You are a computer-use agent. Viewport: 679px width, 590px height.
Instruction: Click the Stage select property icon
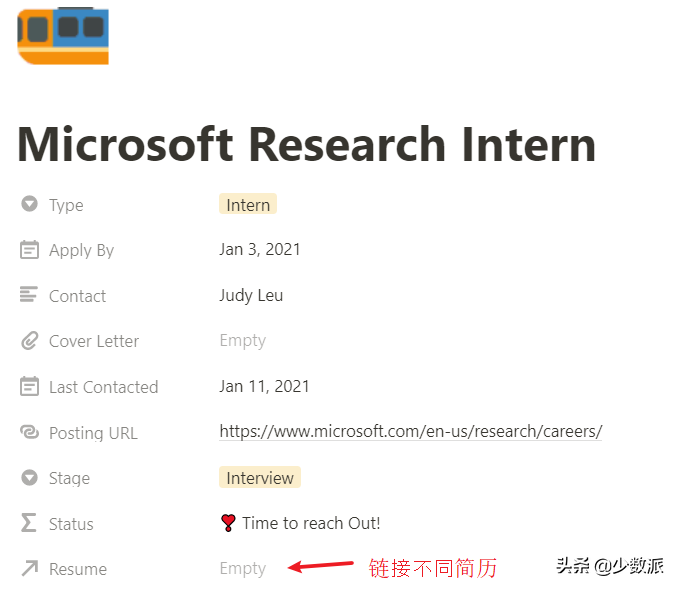coord(29,477)
